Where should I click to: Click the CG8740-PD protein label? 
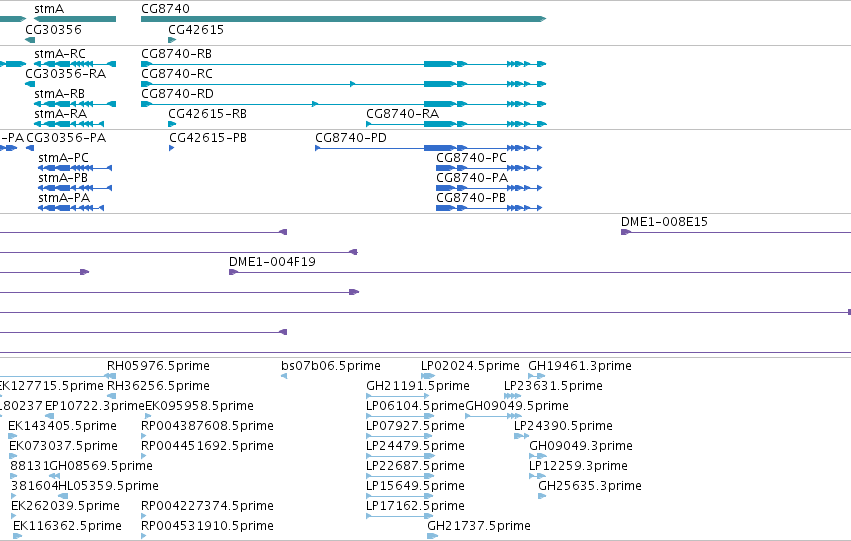(351, 138)
